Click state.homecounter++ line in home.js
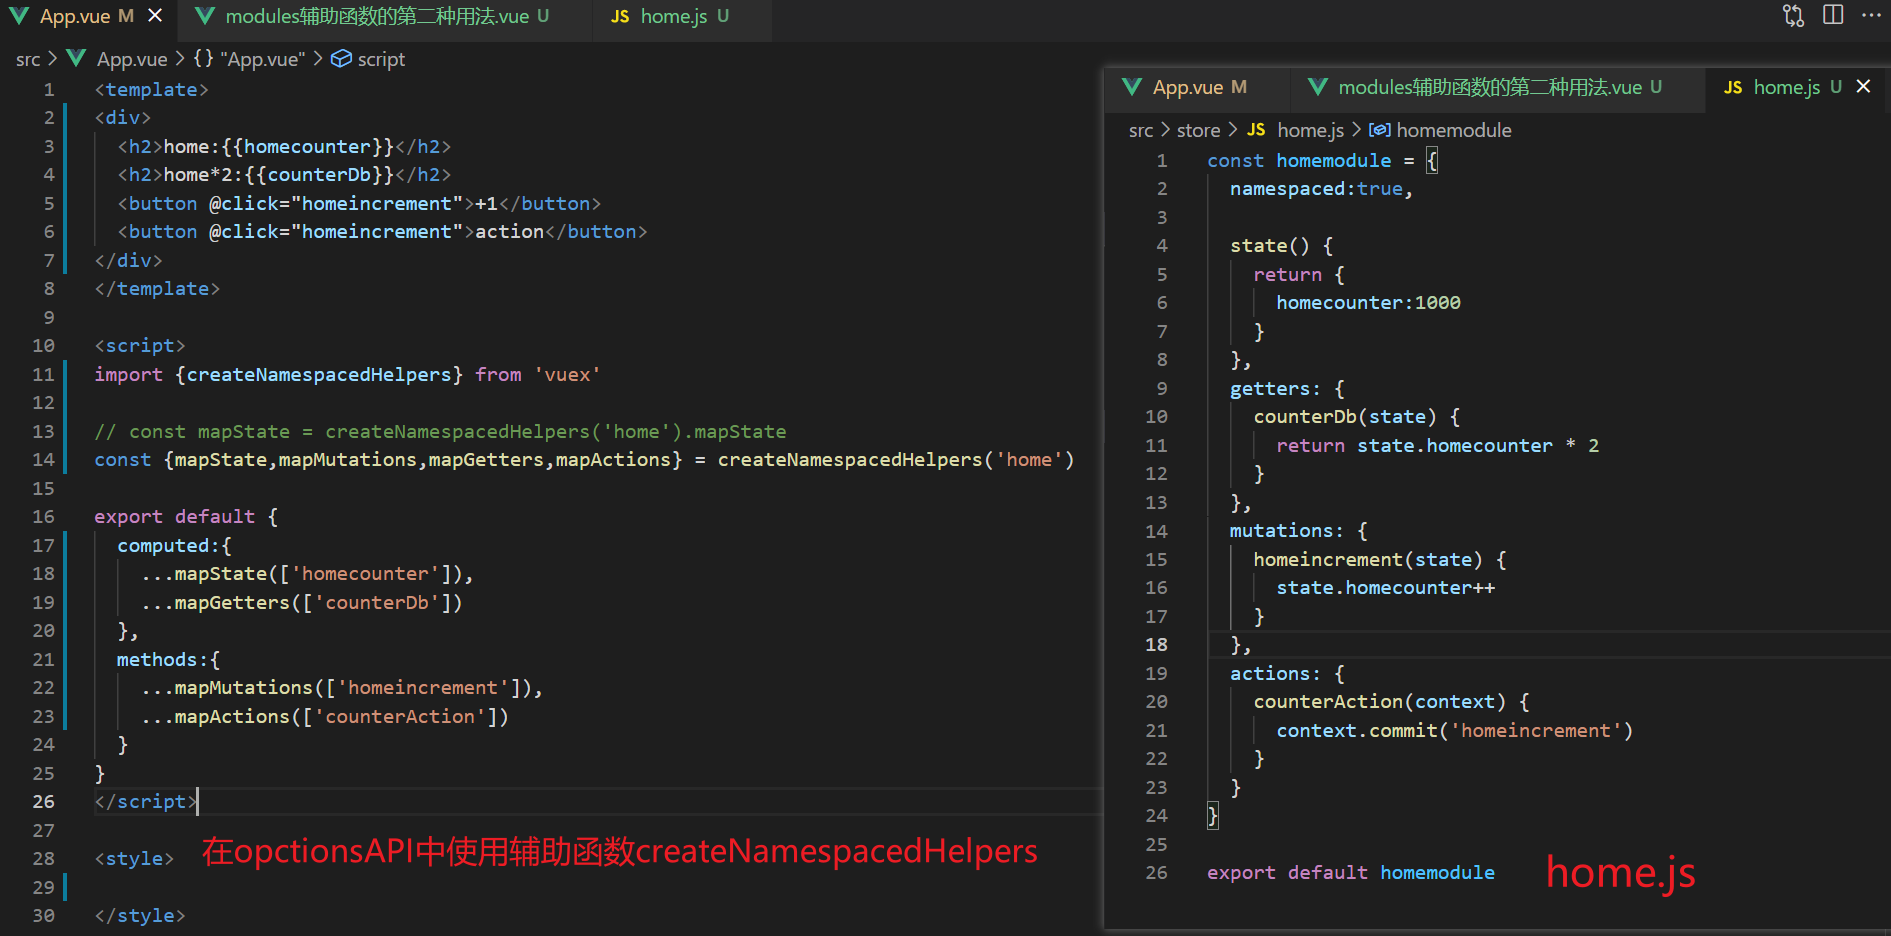The height and width of the screenshot is (936, 1891). click(1385, 588)
